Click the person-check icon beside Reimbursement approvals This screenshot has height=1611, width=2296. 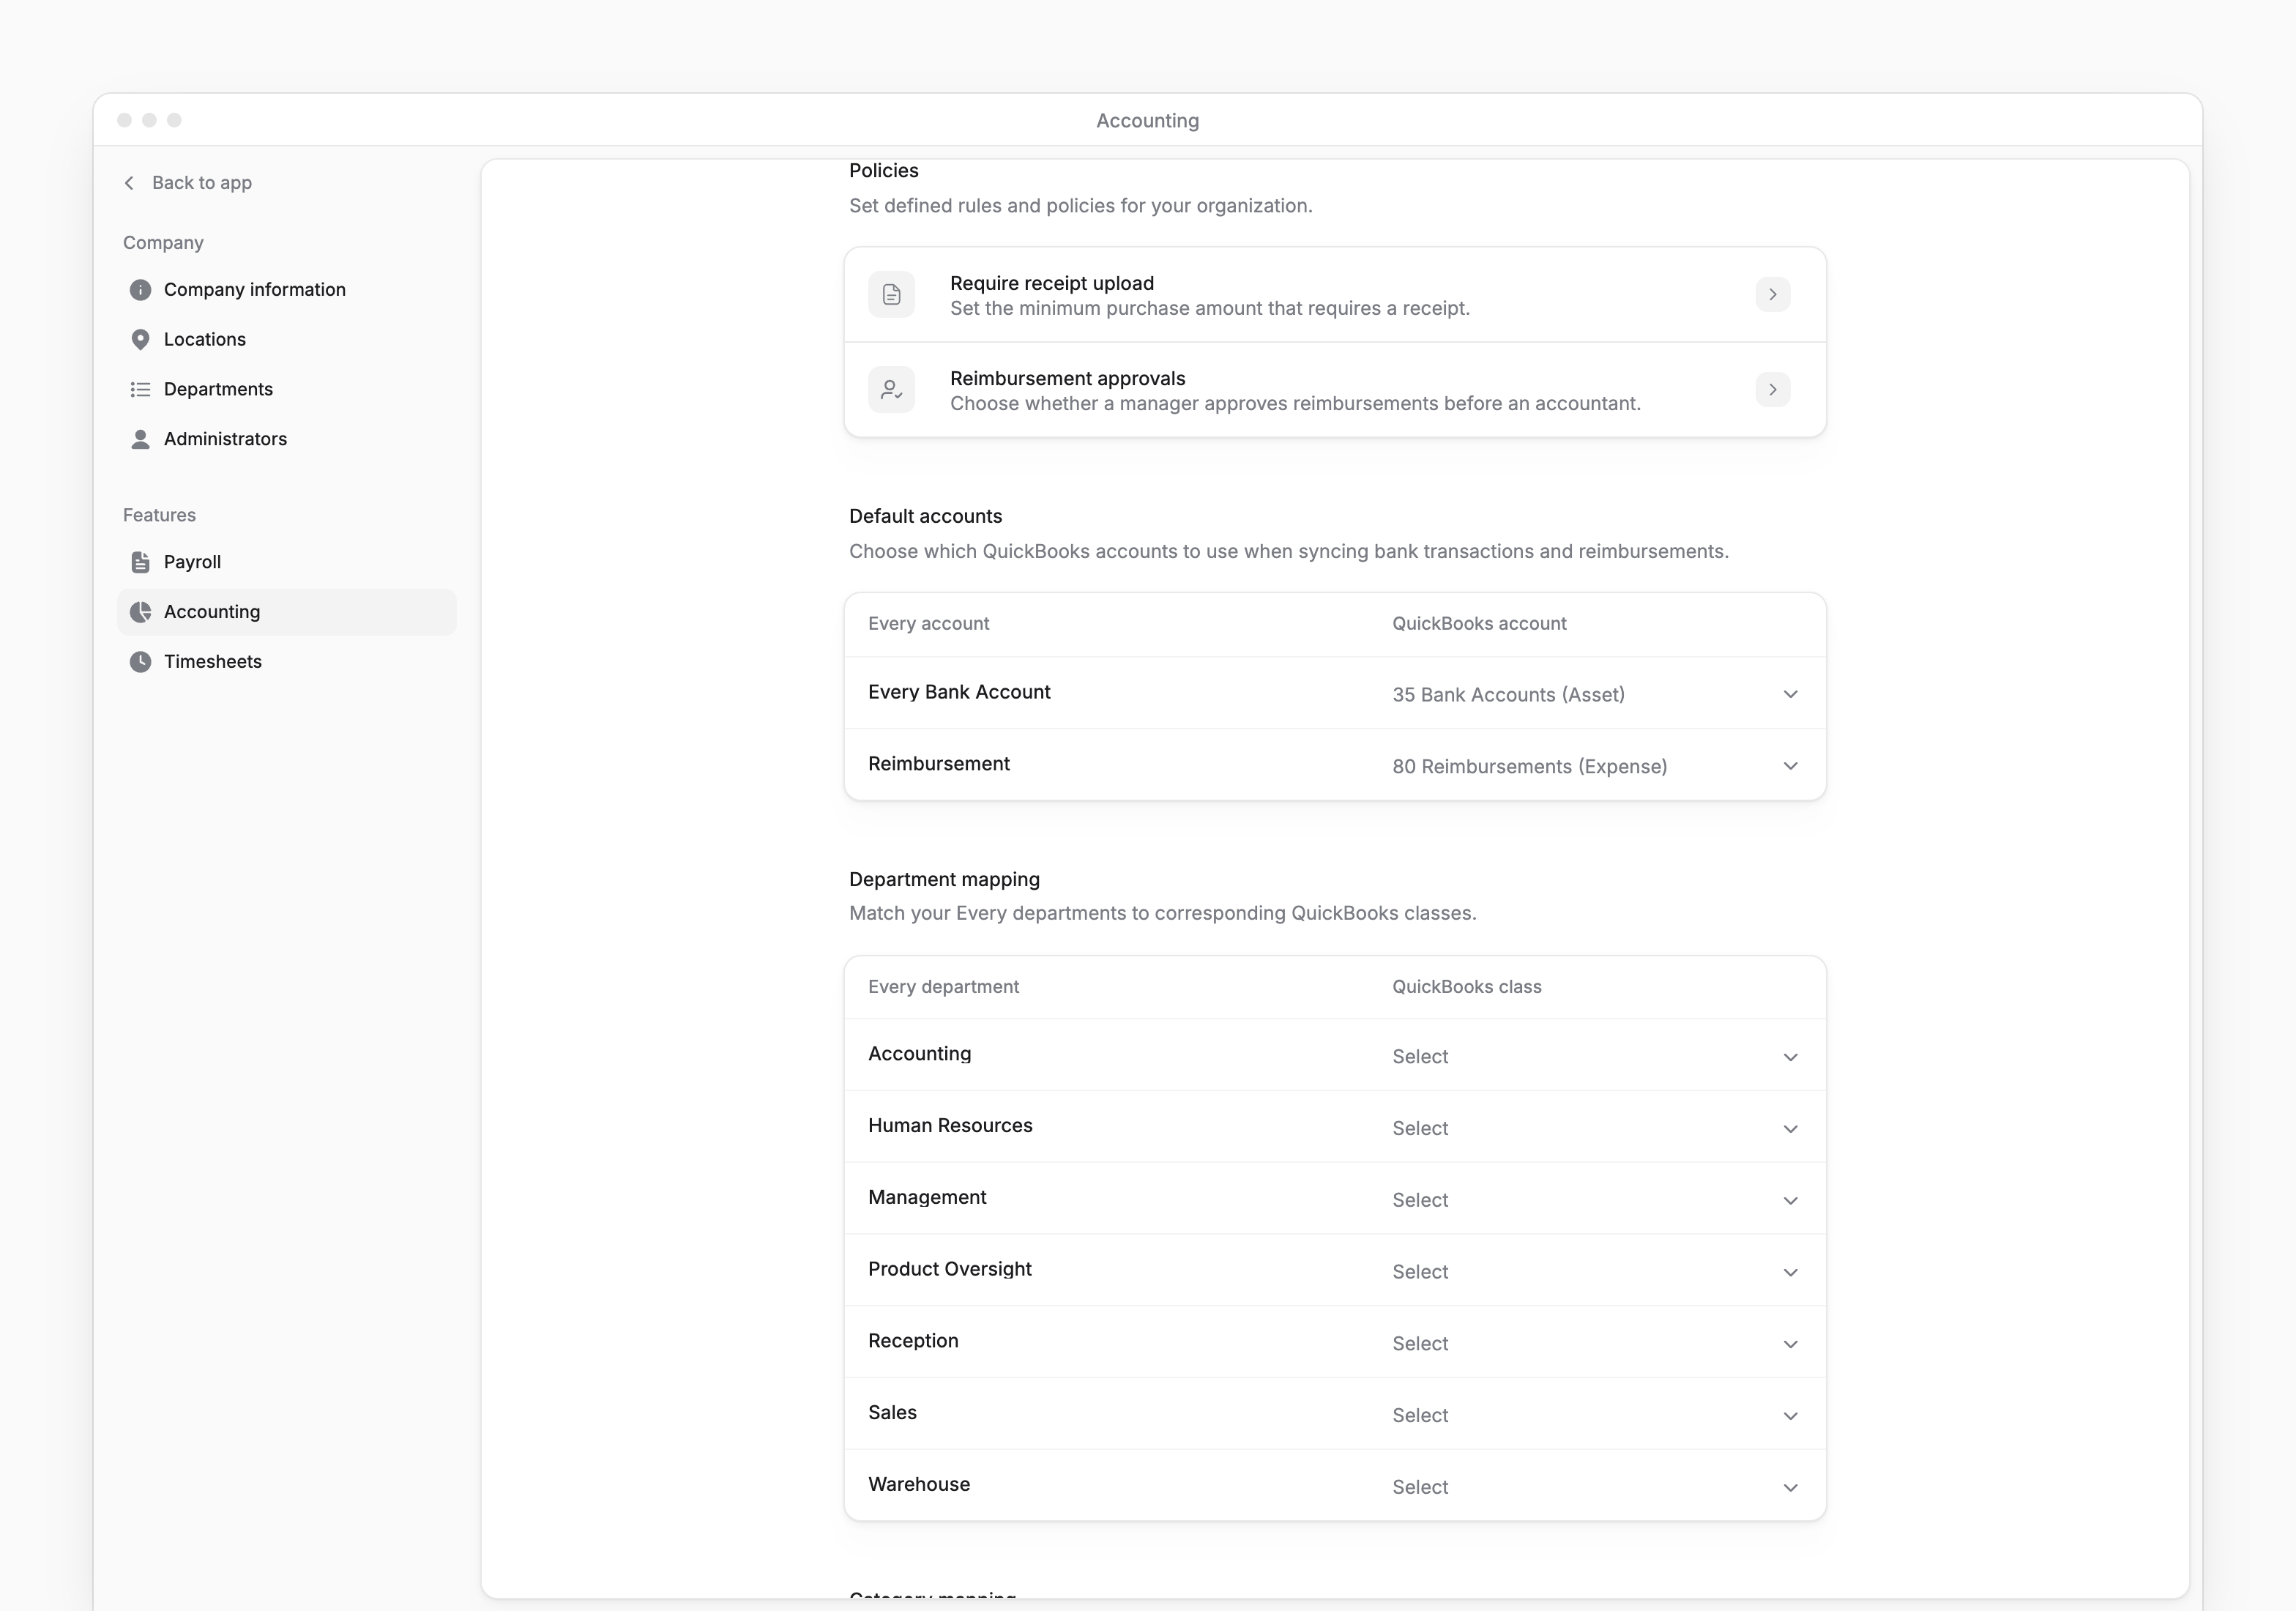point(891,390)
